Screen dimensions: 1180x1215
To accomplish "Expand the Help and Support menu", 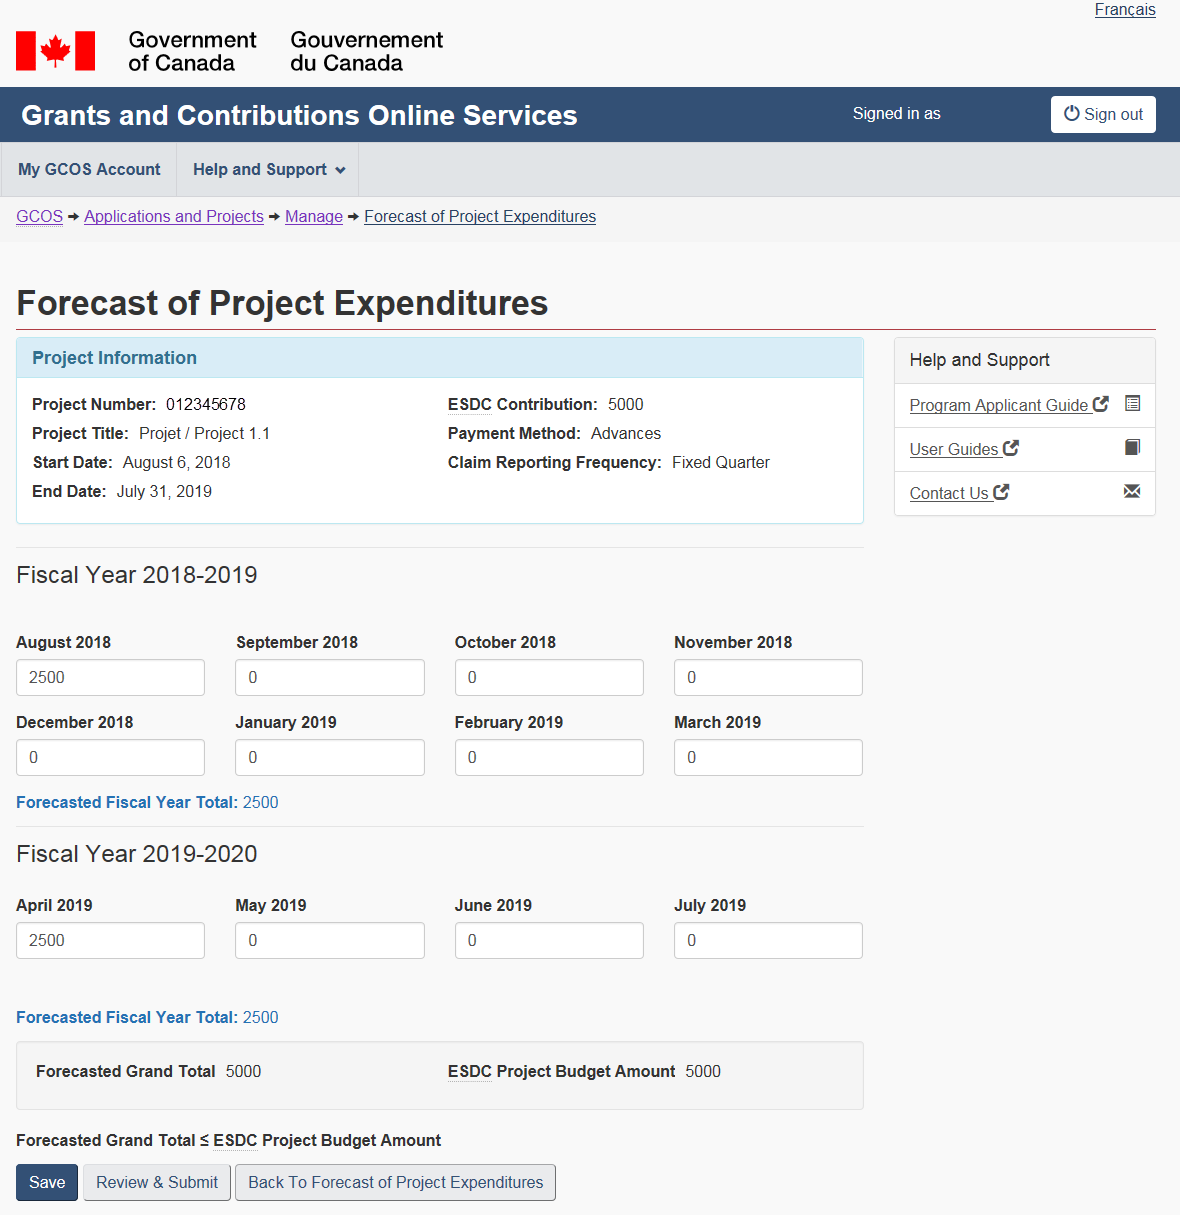I will click(268, 170).
